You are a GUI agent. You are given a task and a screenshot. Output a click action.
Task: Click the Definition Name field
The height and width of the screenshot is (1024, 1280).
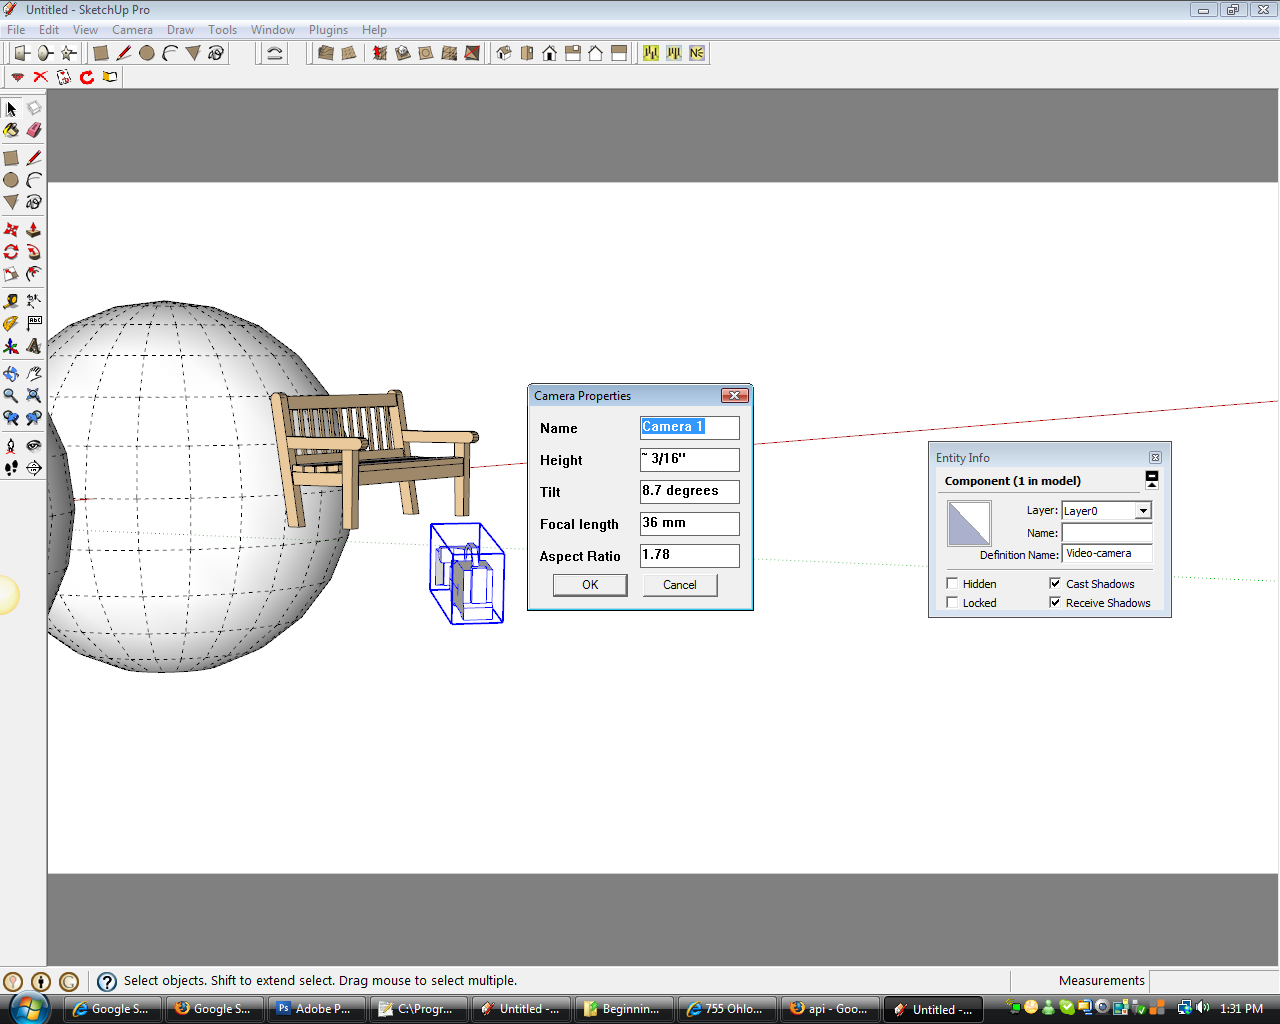1107,554
